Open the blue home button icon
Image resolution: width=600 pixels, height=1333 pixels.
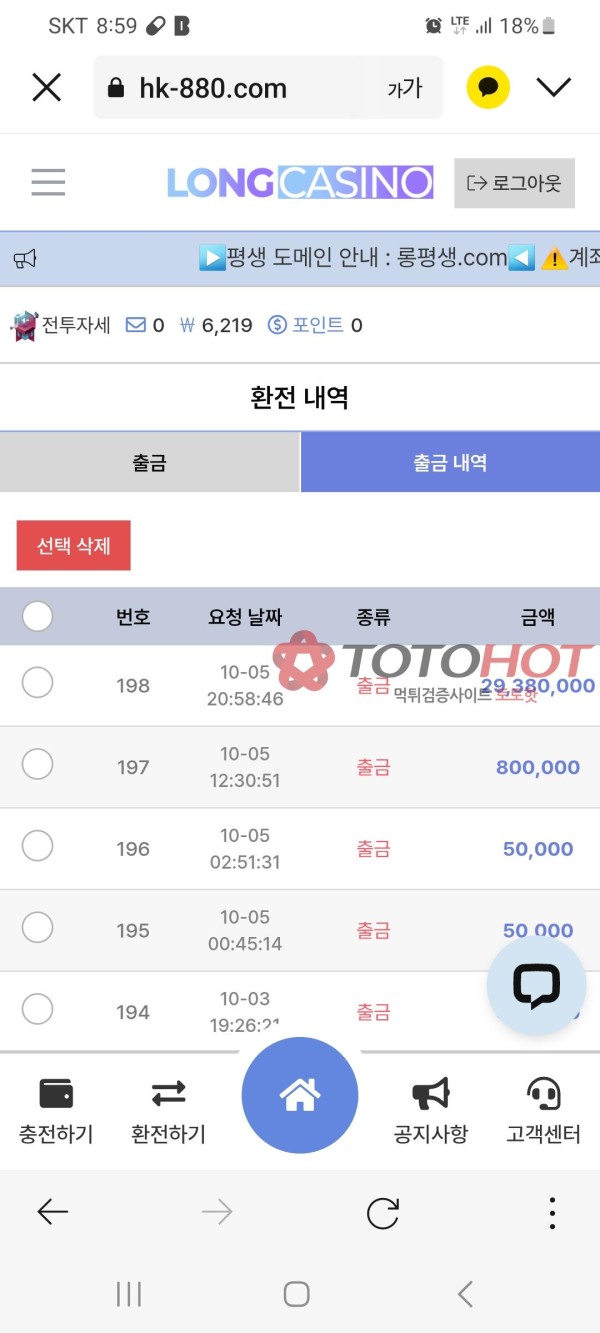299,1095
